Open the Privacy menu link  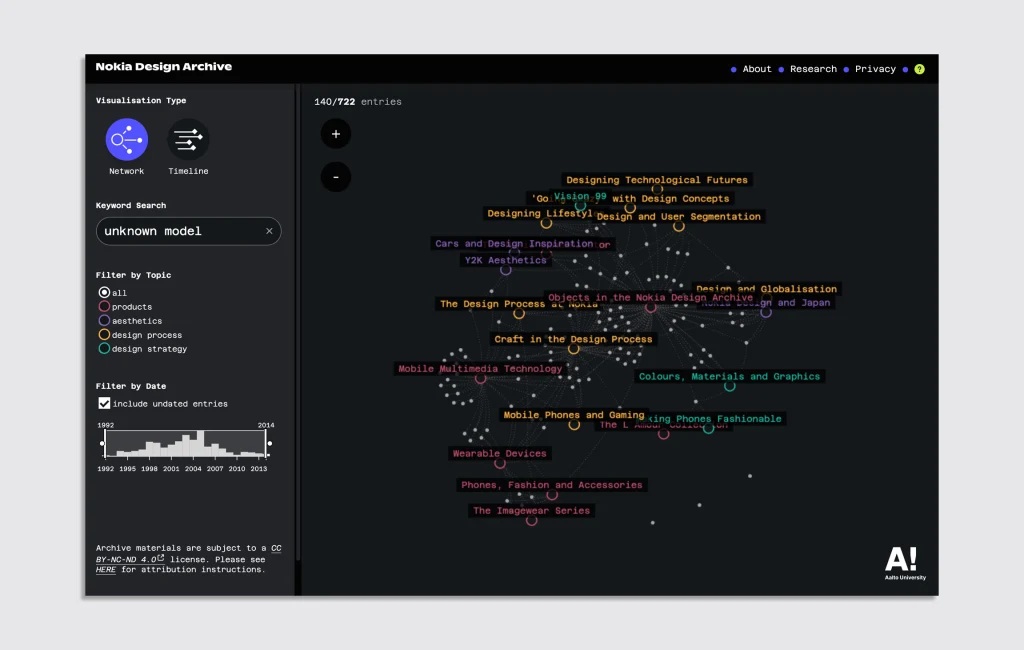tap(875, 69)
